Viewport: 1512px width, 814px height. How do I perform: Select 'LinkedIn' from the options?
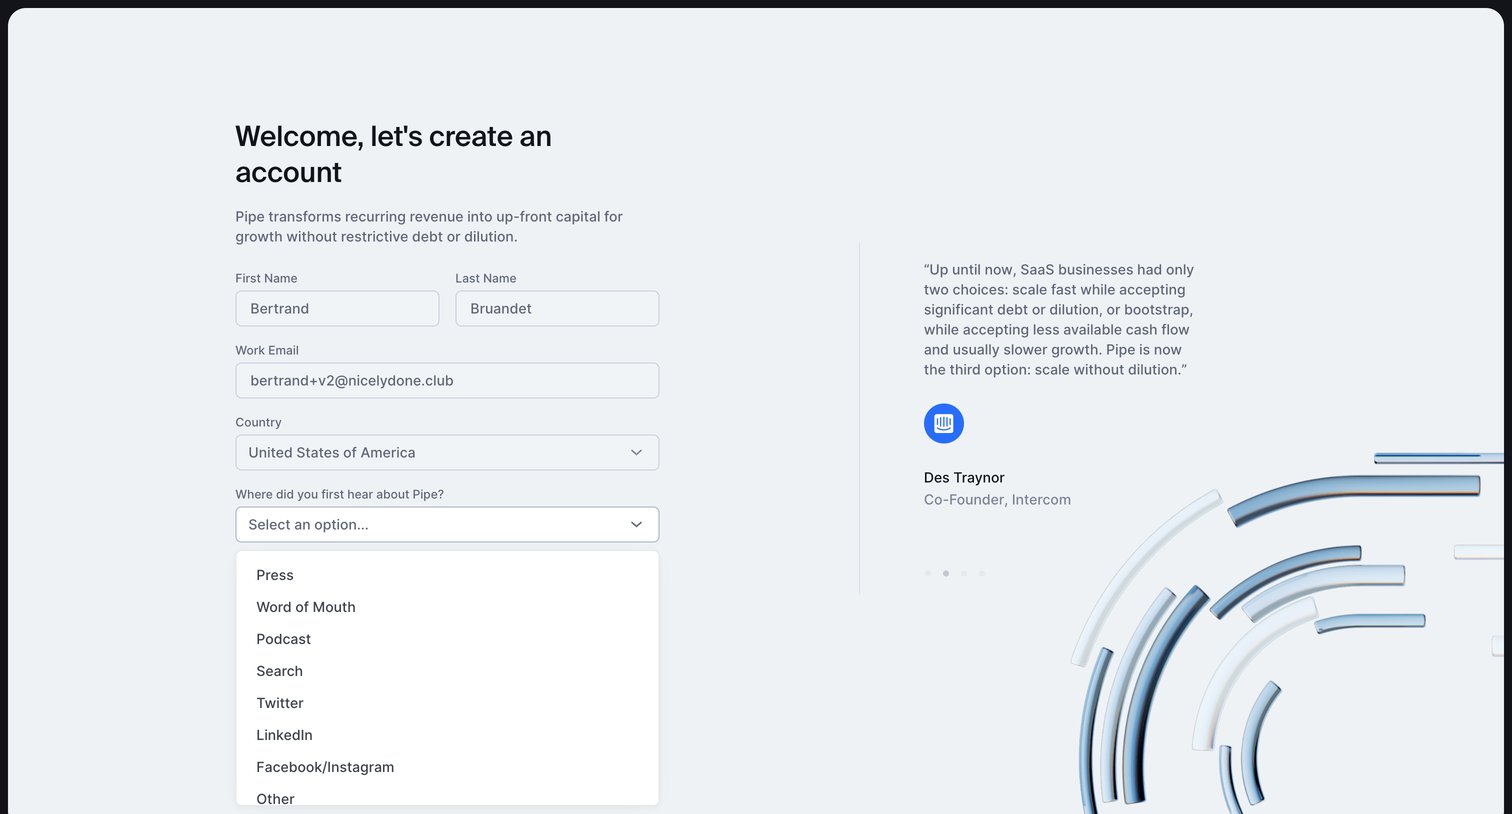tap(447, 735)
